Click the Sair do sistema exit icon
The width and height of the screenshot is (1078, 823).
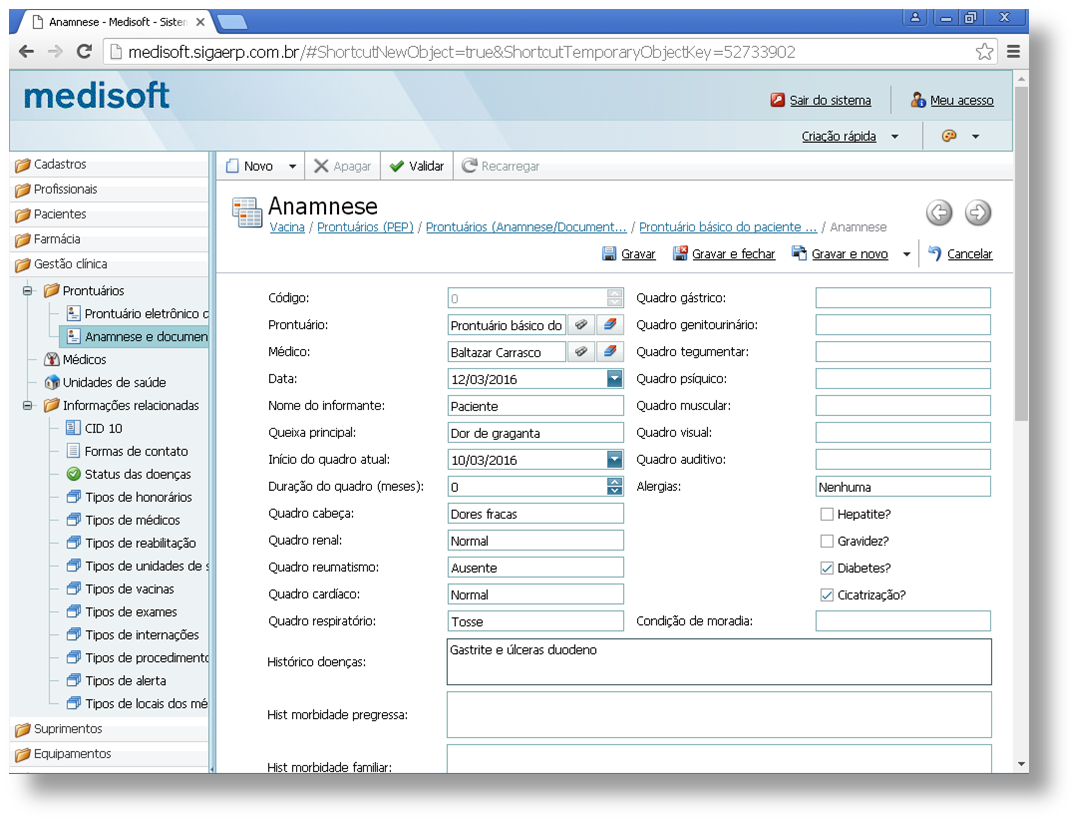(x=778, y=100)
